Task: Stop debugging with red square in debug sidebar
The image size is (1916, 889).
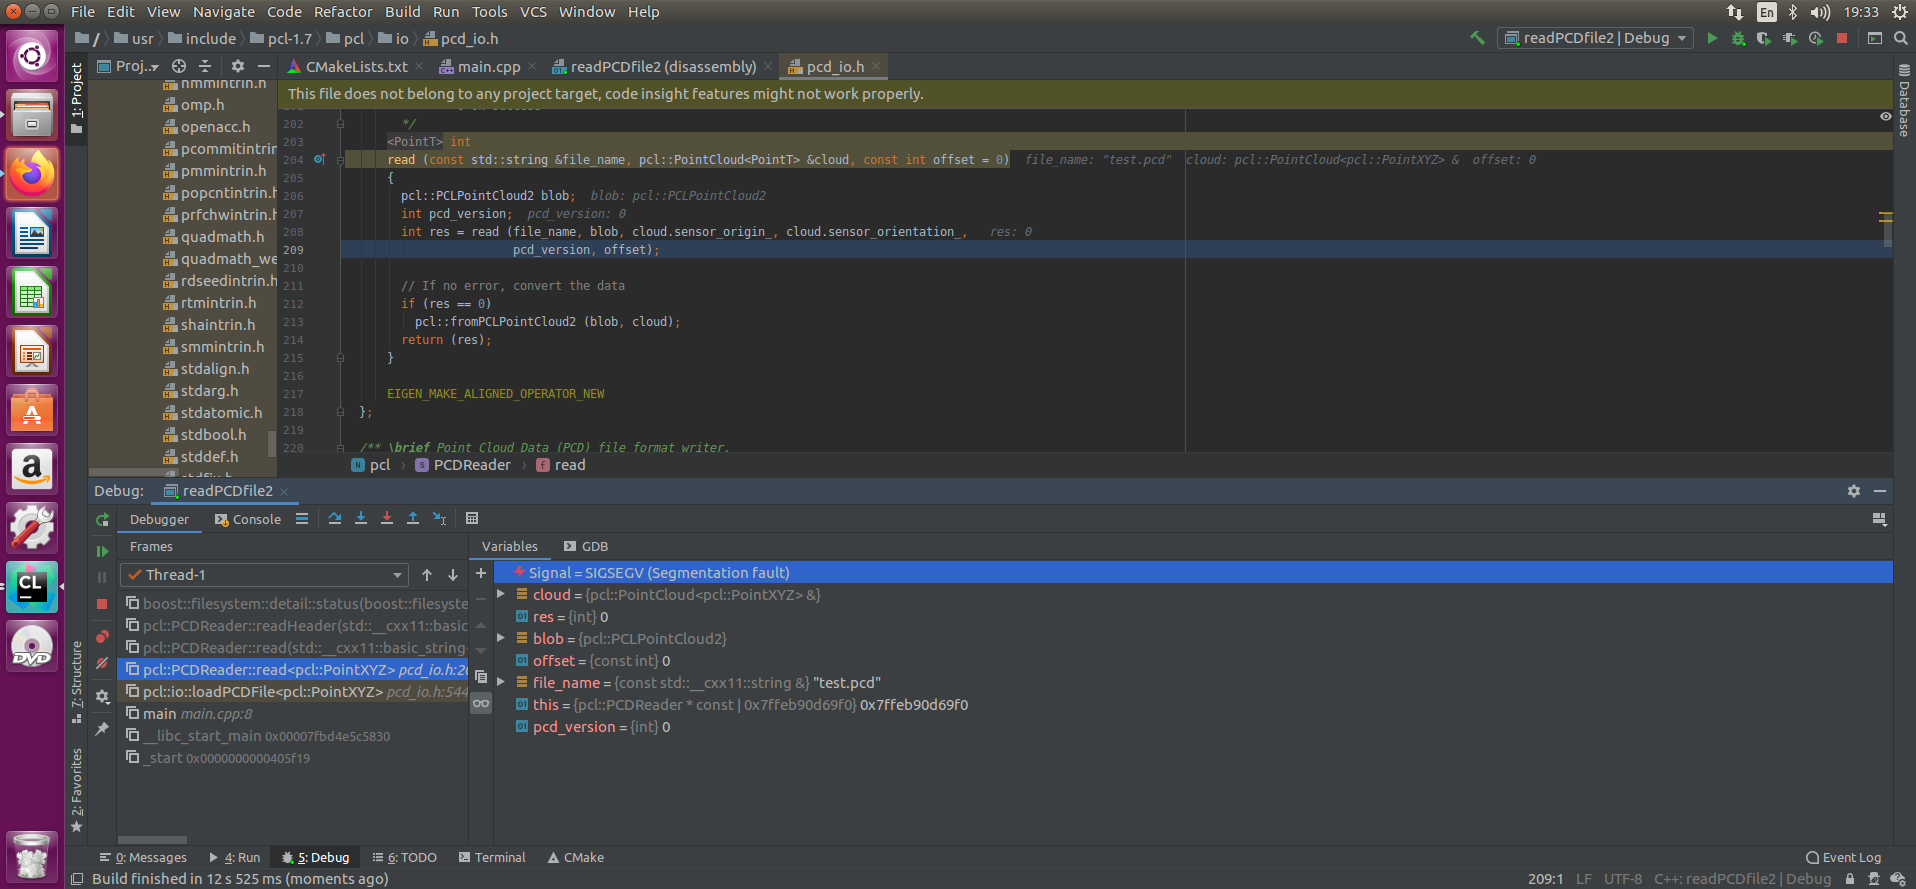Action: coord(102,604)
